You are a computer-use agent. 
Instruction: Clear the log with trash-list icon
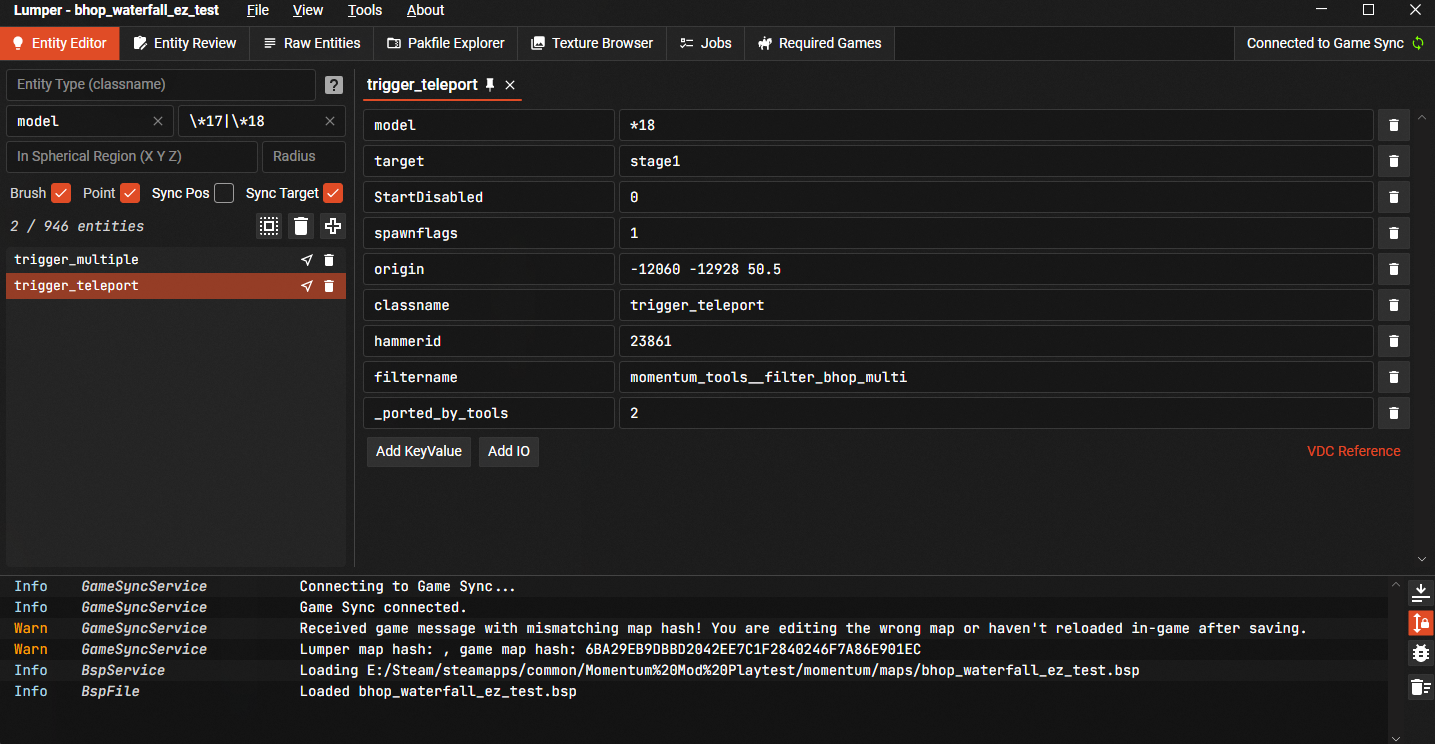[1420, 686]
